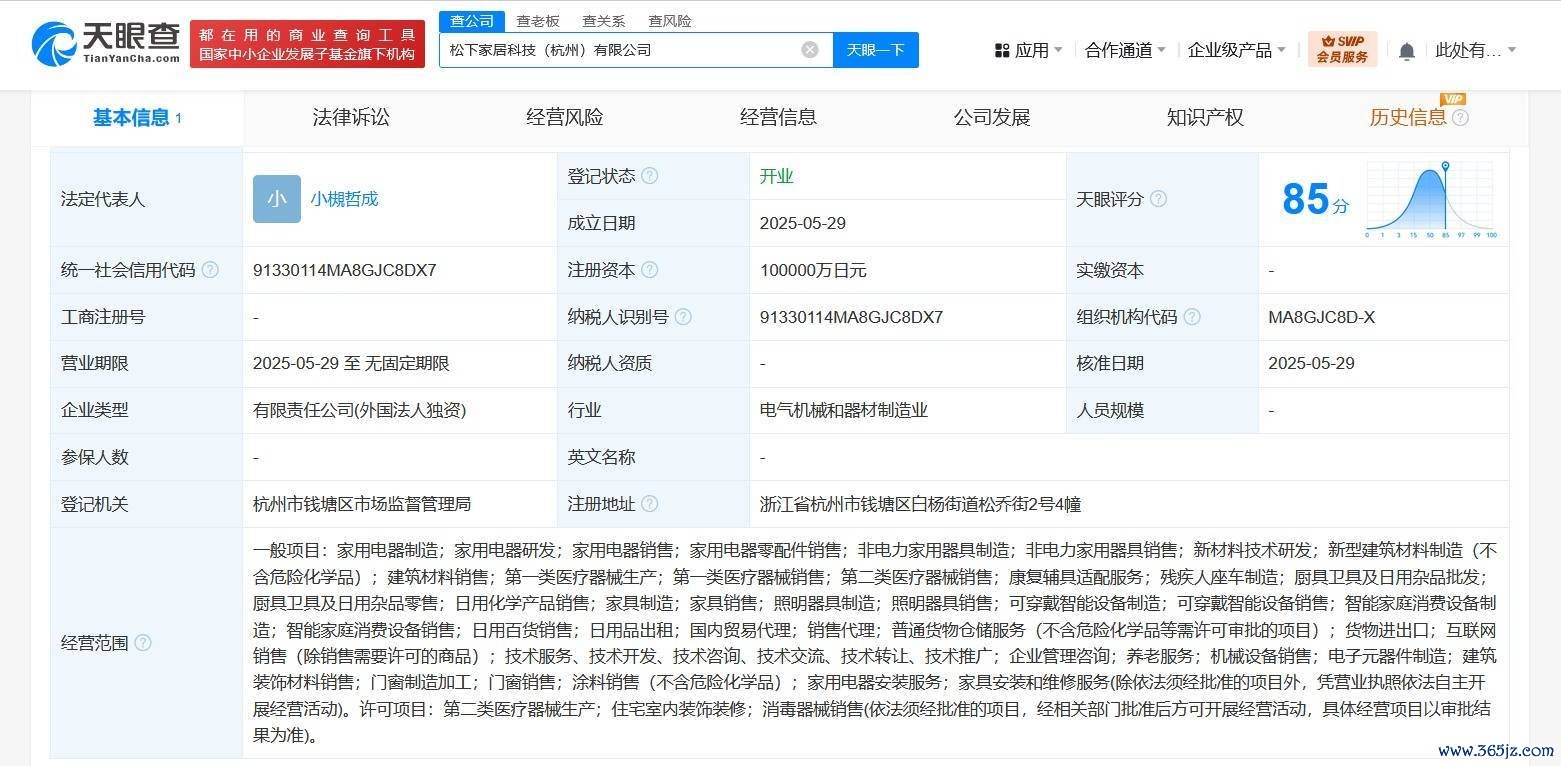
Task: Click the 小 avatar of the legal representative
Action: (276, 199)
